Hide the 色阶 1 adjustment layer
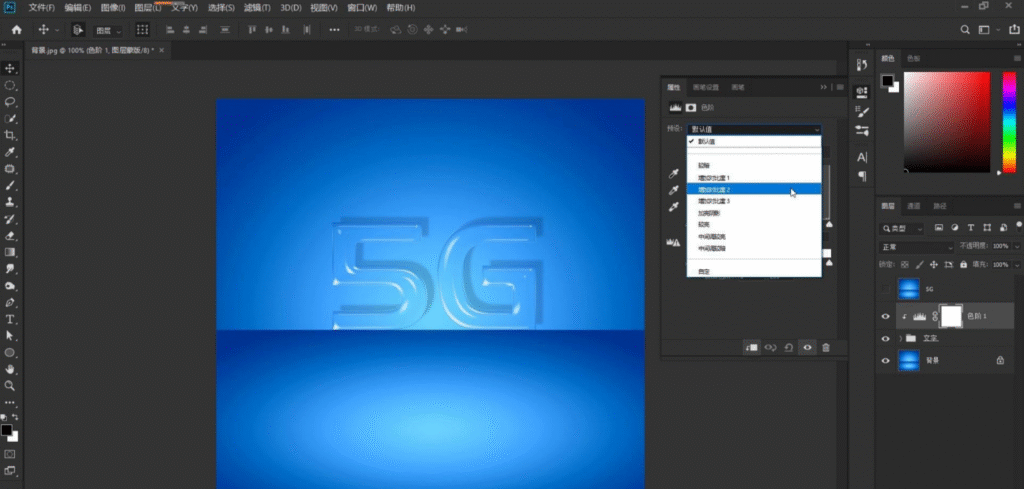1024x489 pixels. coord(886,317)
